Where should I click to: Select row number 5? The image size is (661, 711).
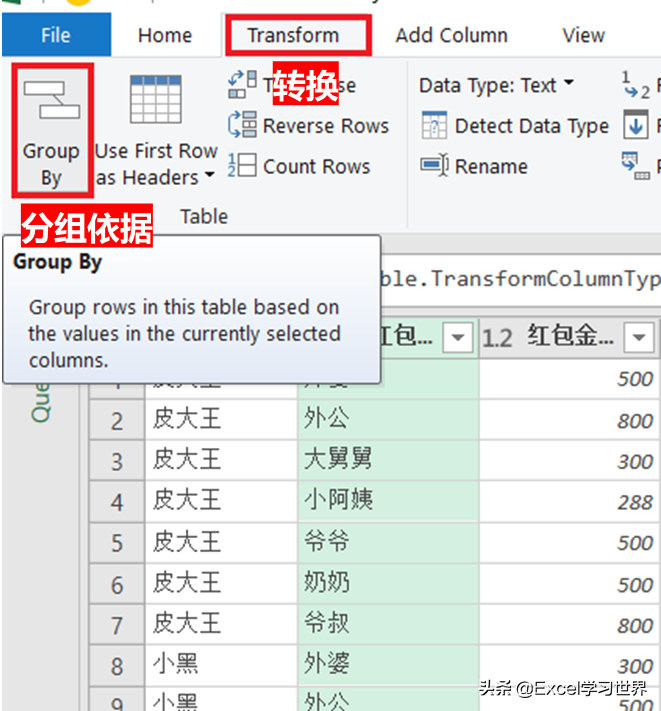point(117,543)
